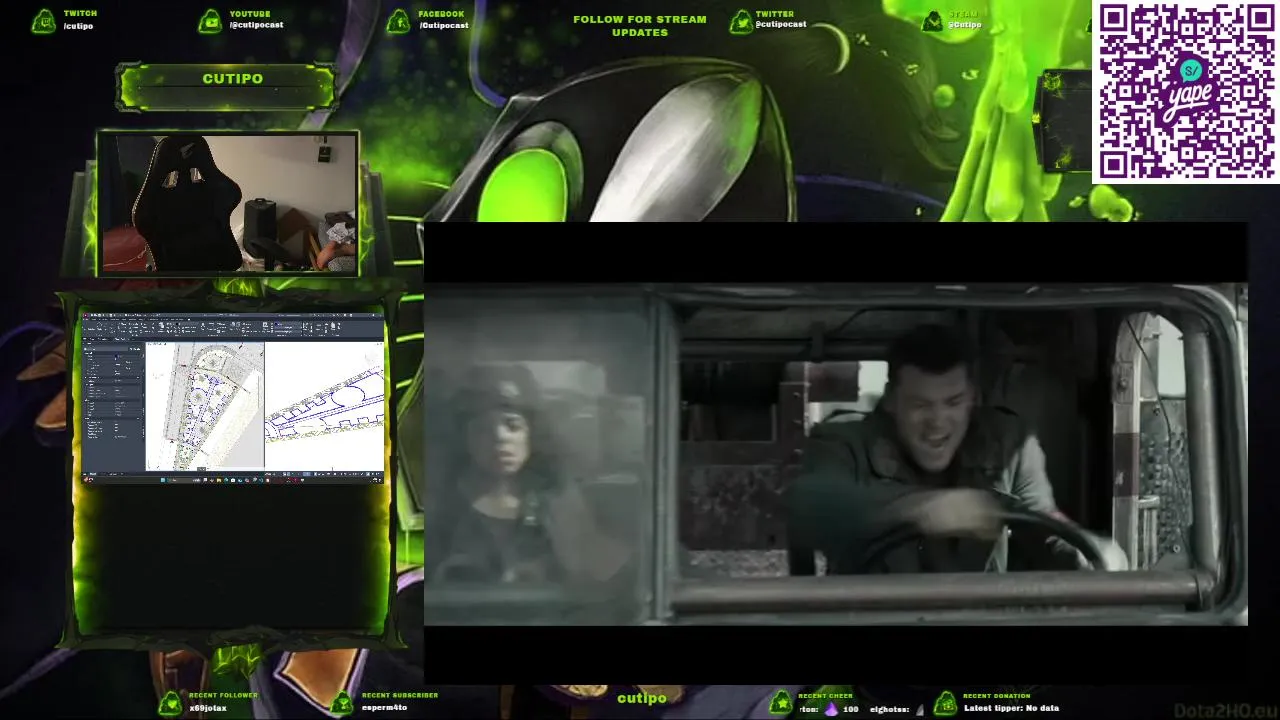Screen dimensions: 1280x720
Task: Click the '@cutipocast' Twitter handle
Action: click(781, 25)
